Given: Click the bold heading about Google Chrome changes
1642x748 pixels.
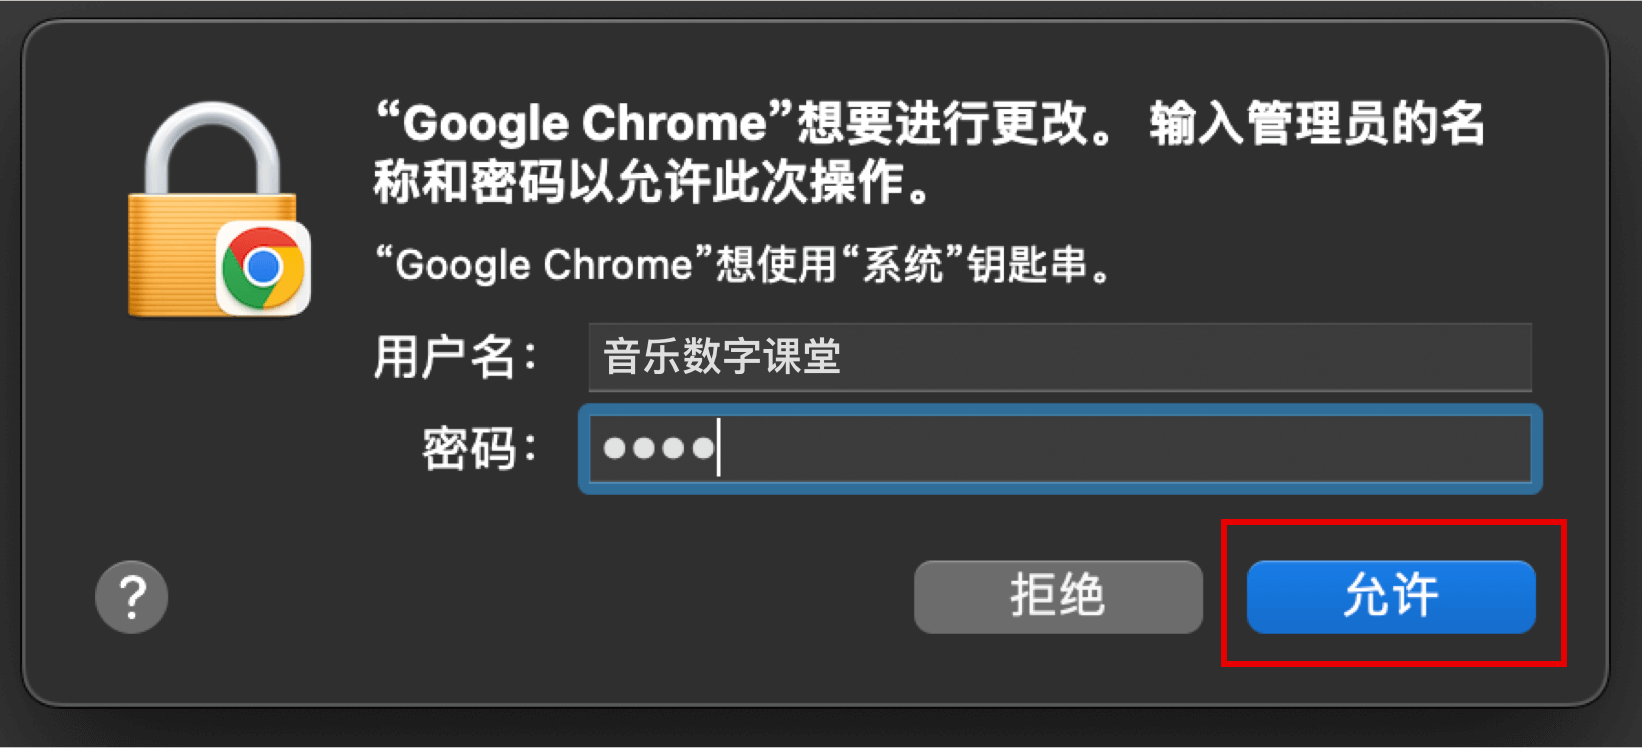Looking at the screenshot, I should [x=930, y=153].
